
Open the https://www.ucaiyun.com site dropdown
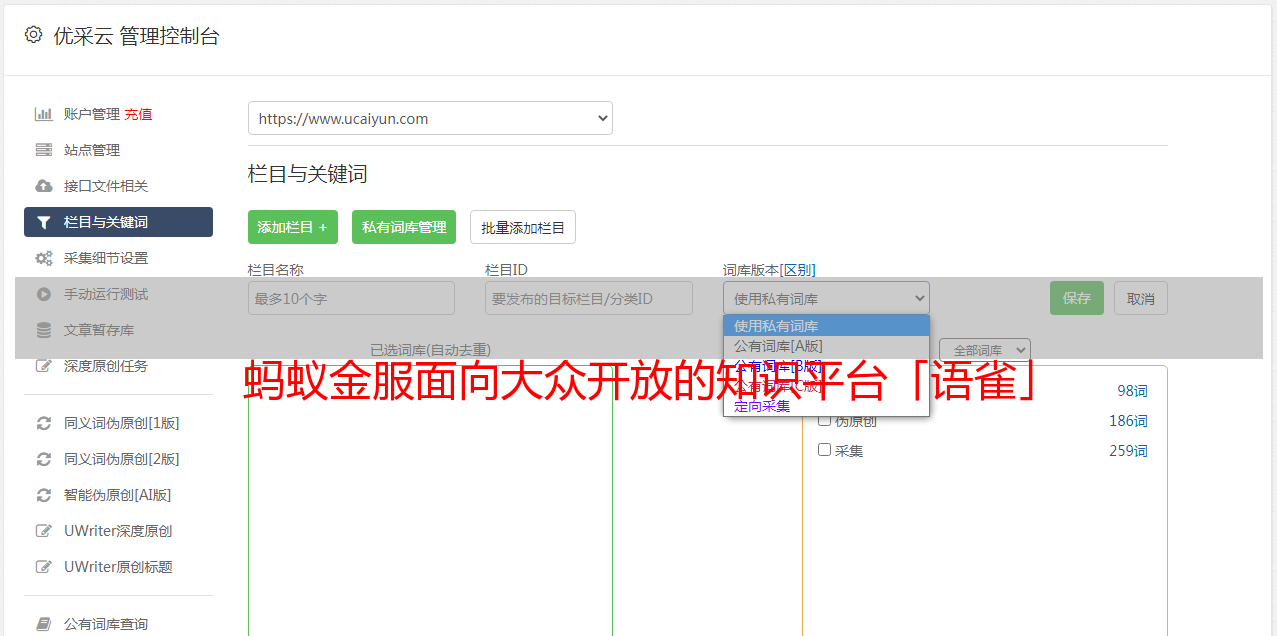430,118
